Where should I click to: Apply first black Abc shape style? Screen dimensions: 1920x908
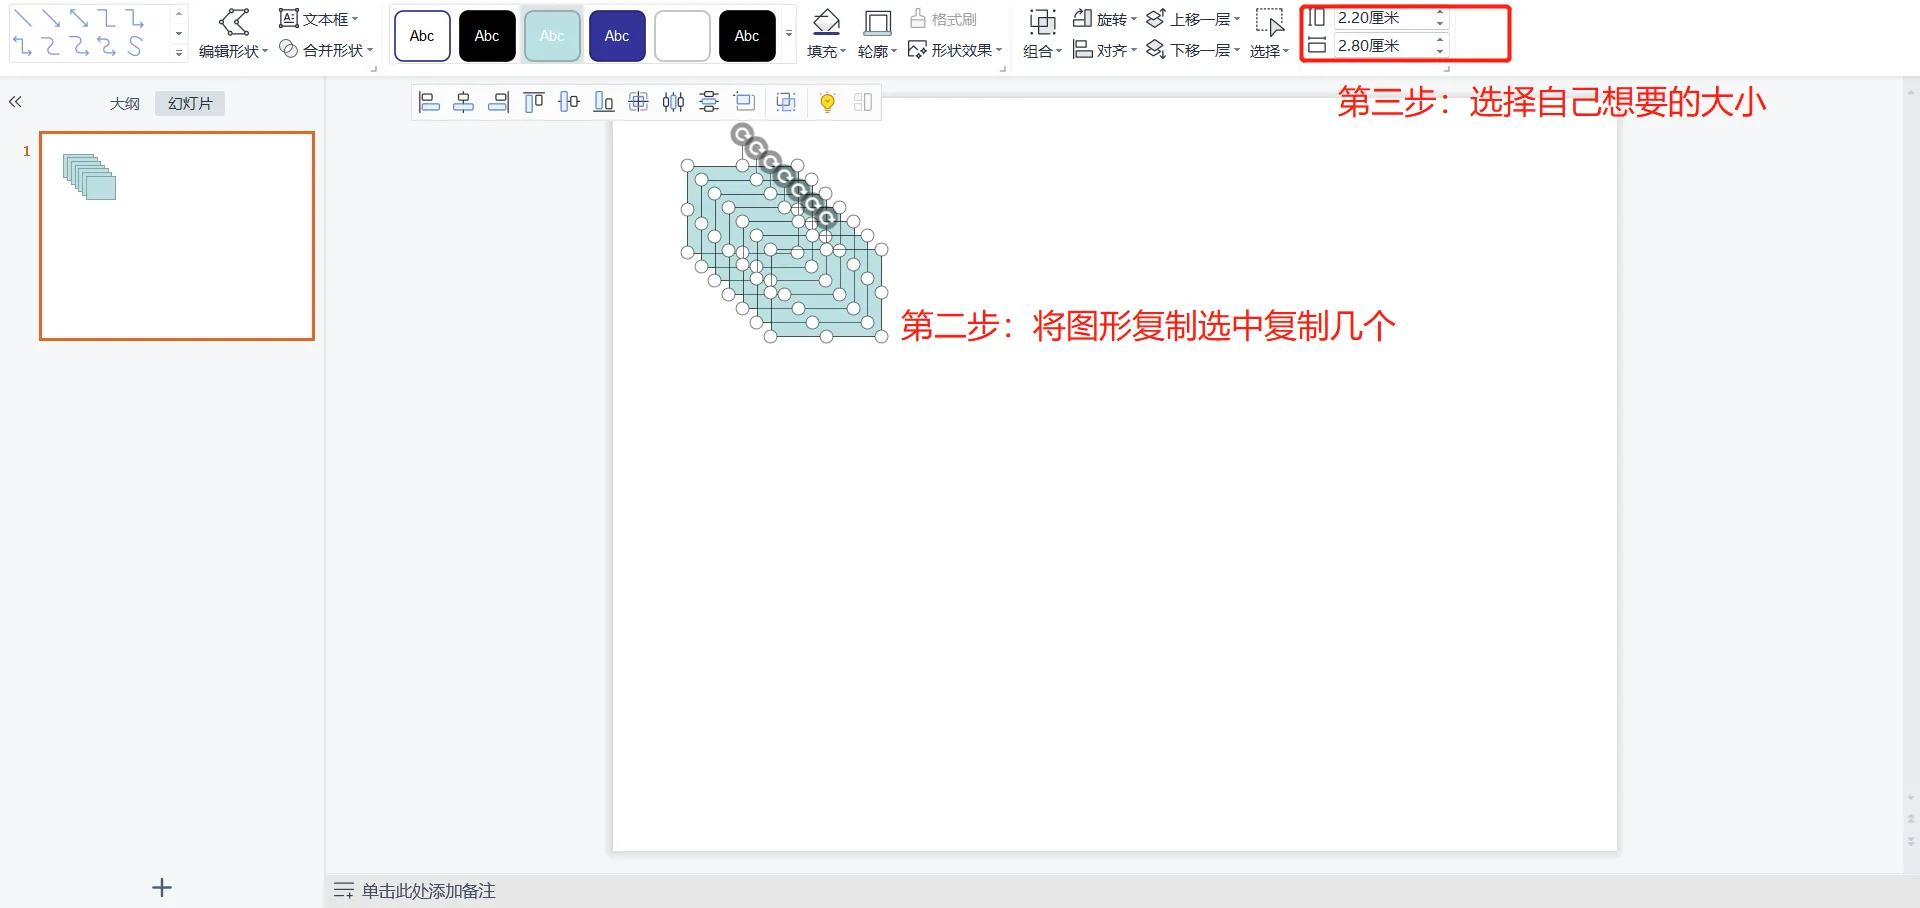[487, 36]
